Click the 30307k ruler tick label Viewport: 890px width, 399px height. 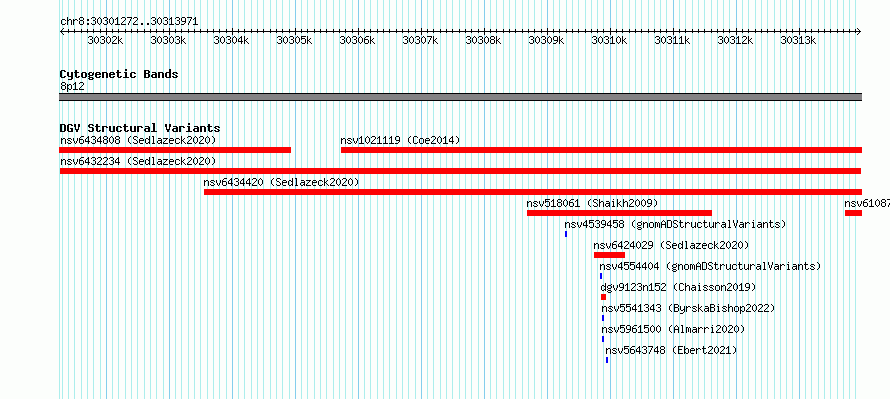[420, 40]
